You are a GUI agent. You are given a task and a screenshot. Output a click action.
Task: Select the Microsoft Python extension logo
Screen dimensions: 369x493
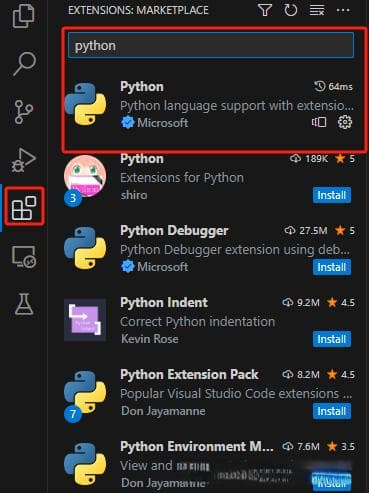click(85, 104)
